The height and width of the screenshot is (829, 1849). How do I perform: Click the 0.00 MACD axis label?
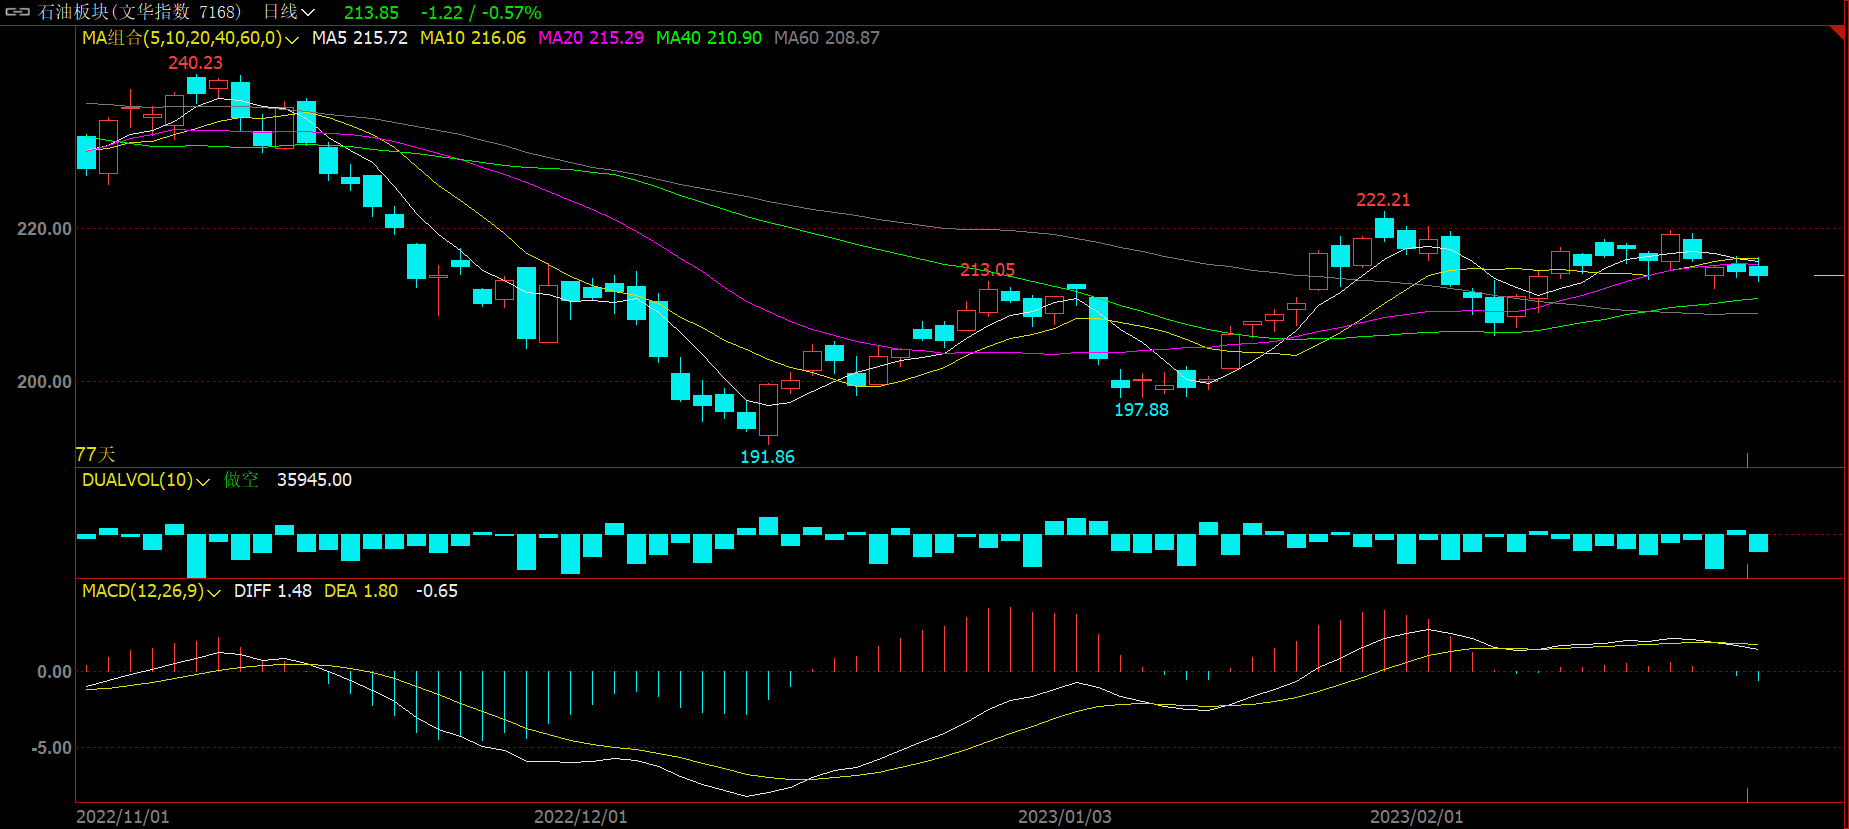pyautogui.click(x=54, y=672)
